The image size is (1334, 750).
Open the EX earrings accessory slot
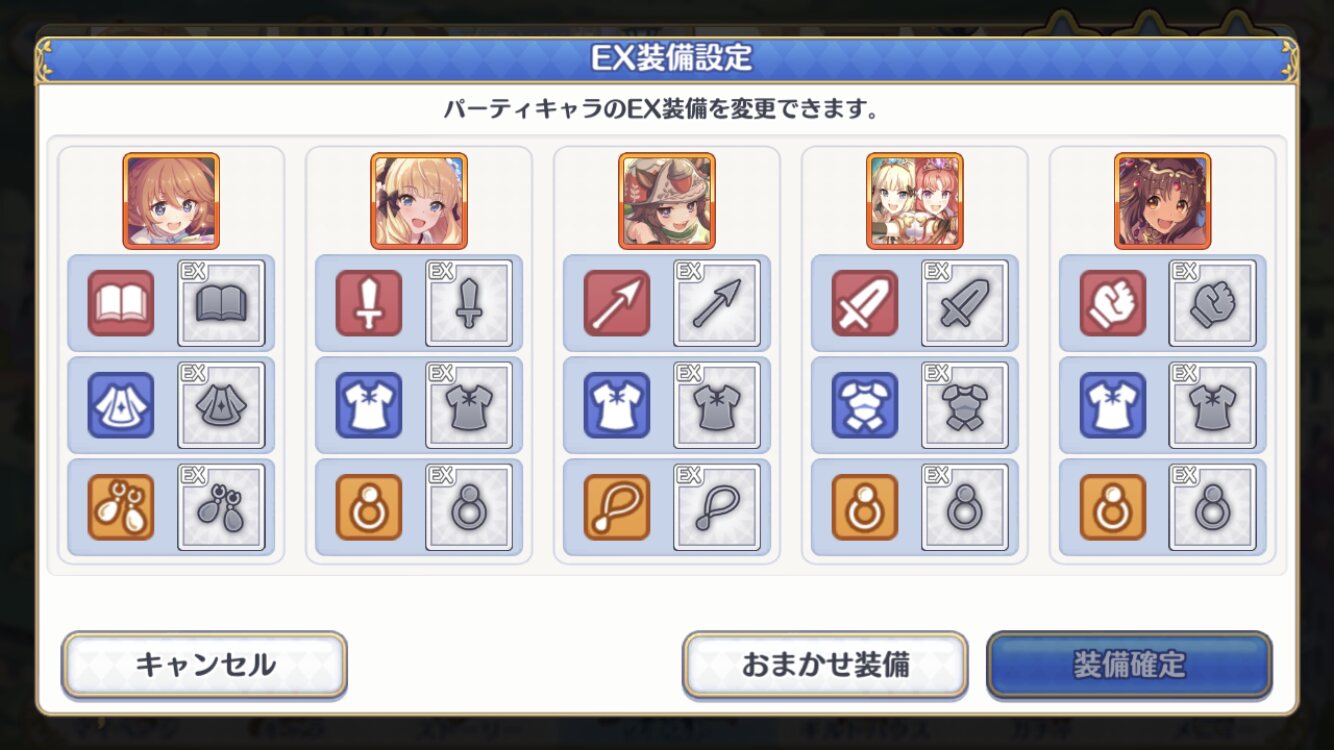(221, 507)
